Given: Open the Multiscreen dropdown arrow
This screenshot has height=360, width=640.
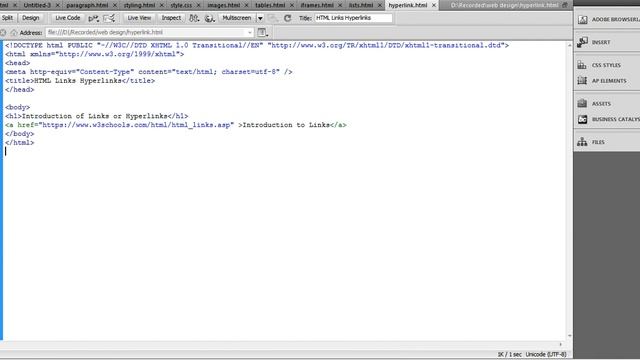Looking at the screenshot, I should click(x=260, y=18).
